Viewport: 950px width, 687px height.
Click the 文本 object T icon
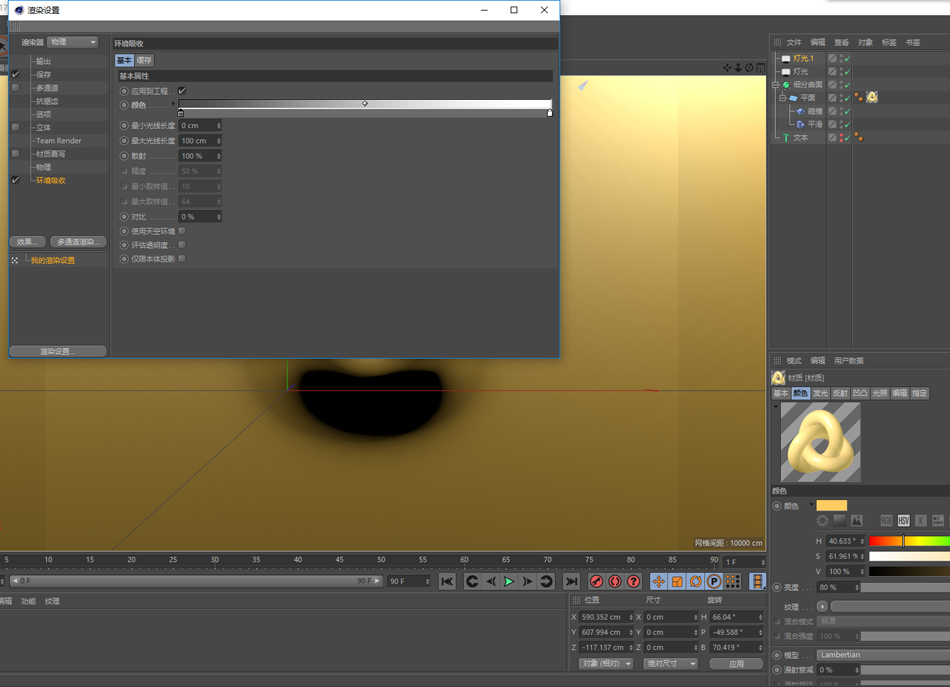786,138
